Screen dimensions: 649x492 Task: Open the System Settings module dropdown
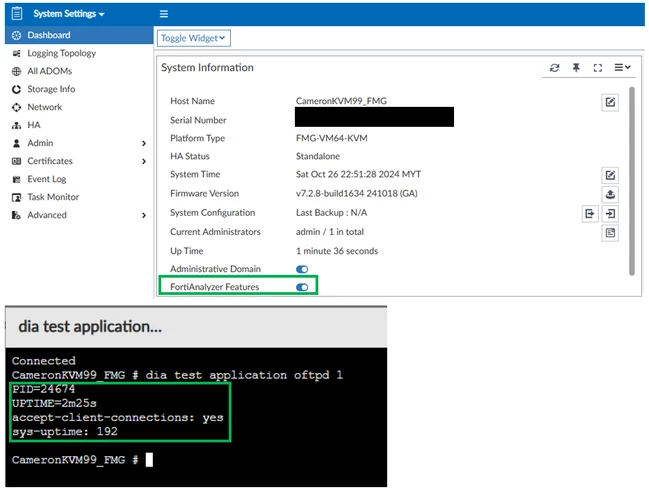coord(69,14)
